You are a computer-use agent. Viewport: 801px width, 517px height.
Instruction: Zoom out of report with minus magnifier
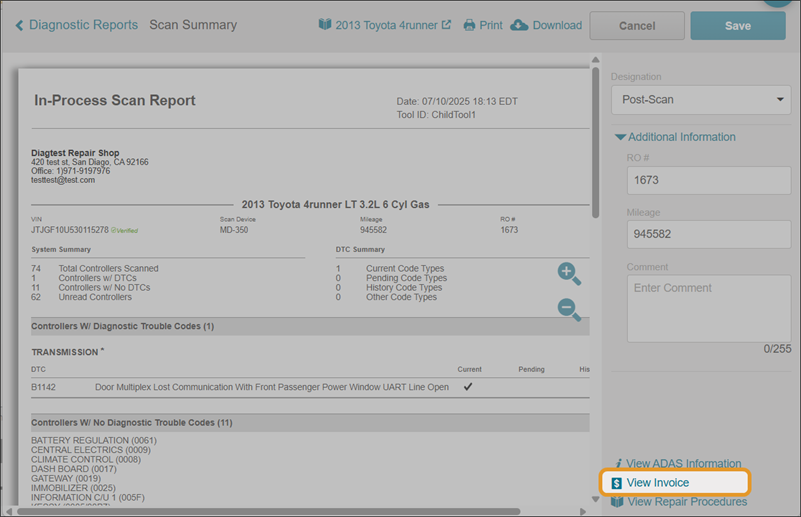click(569, 309)
